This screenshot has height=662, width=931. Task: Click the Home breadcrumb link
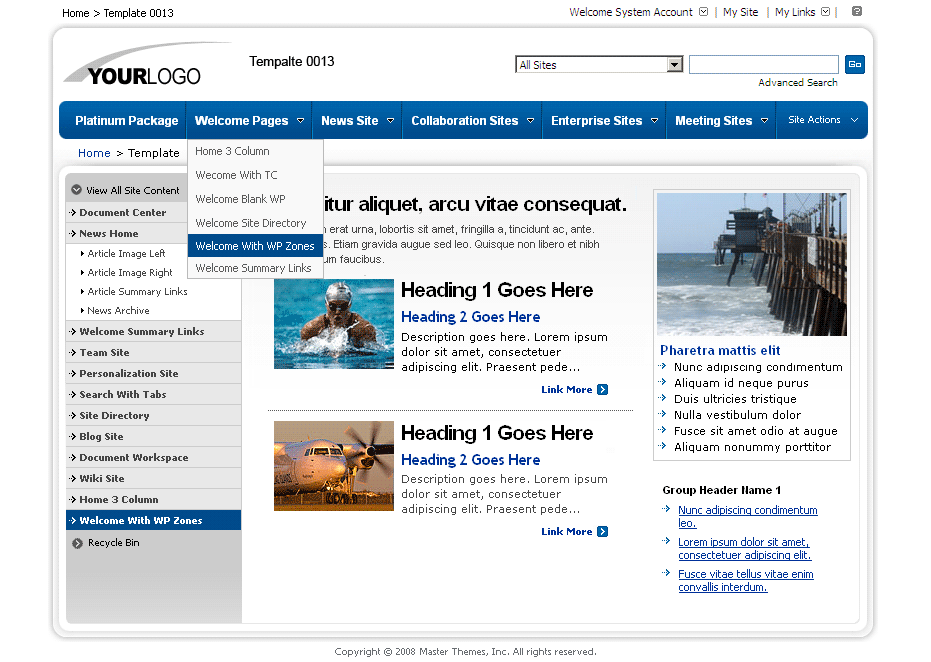[x=93, y=152]
